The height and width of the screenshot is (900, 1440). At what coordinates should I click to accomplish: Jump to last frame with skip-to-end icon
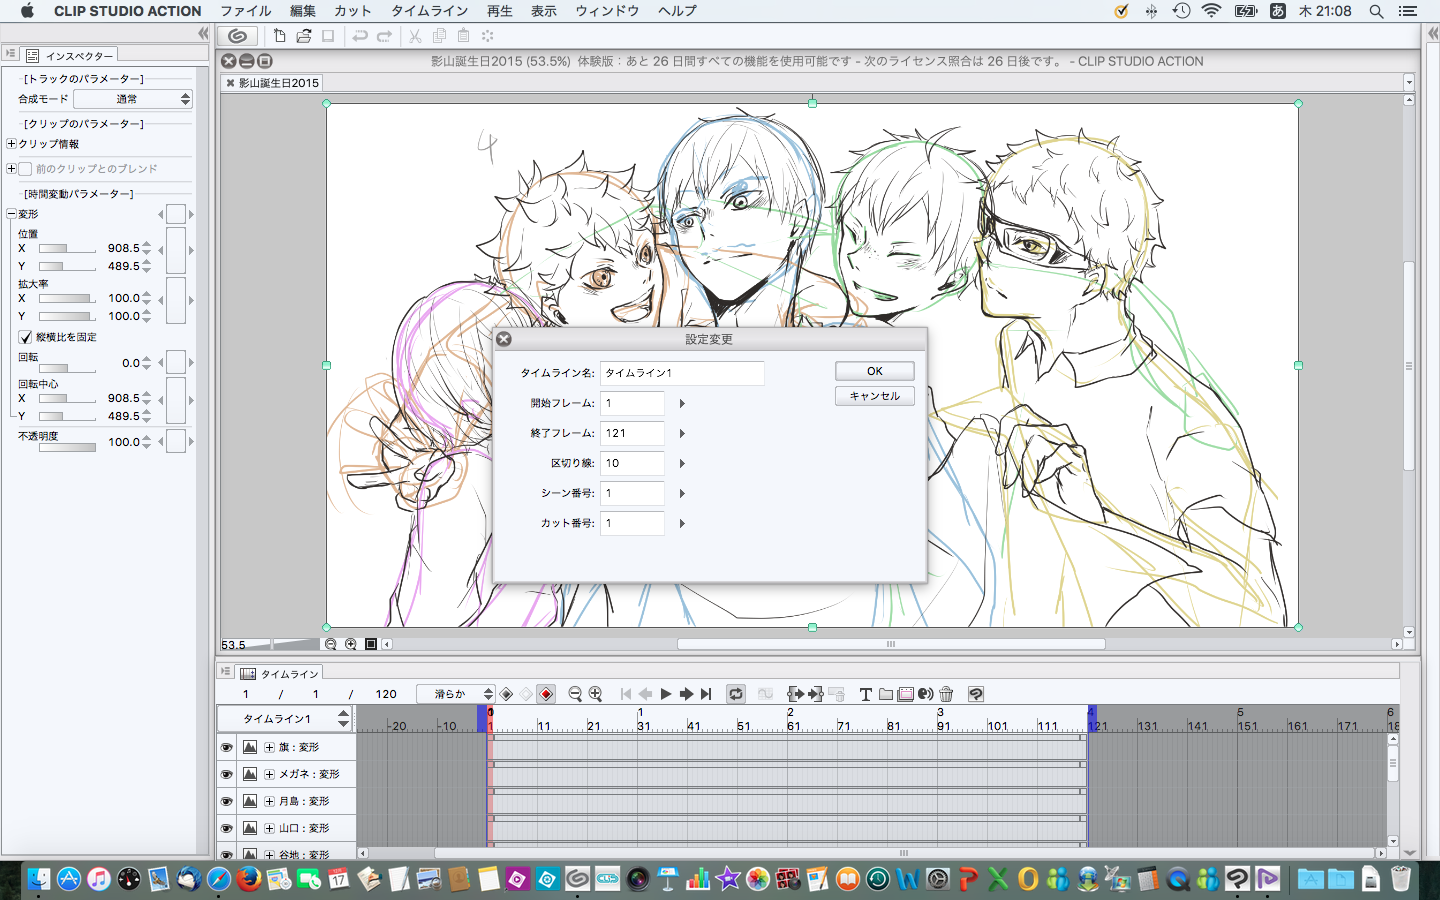tap(706, 694)
